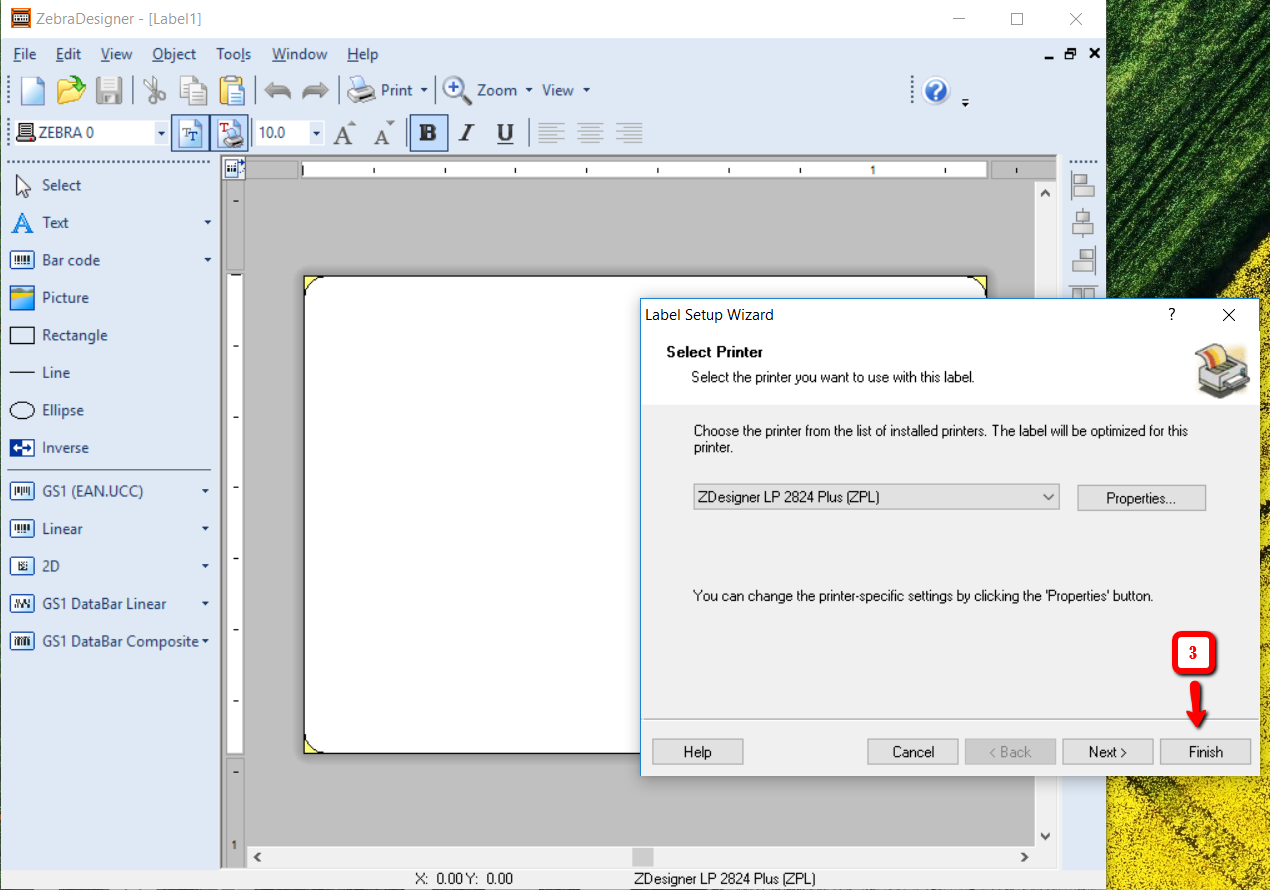This screenshot has width=1270, height=890.
Task: Expand the 2D barcode dropdown arrow
Action: coord(206,566)
